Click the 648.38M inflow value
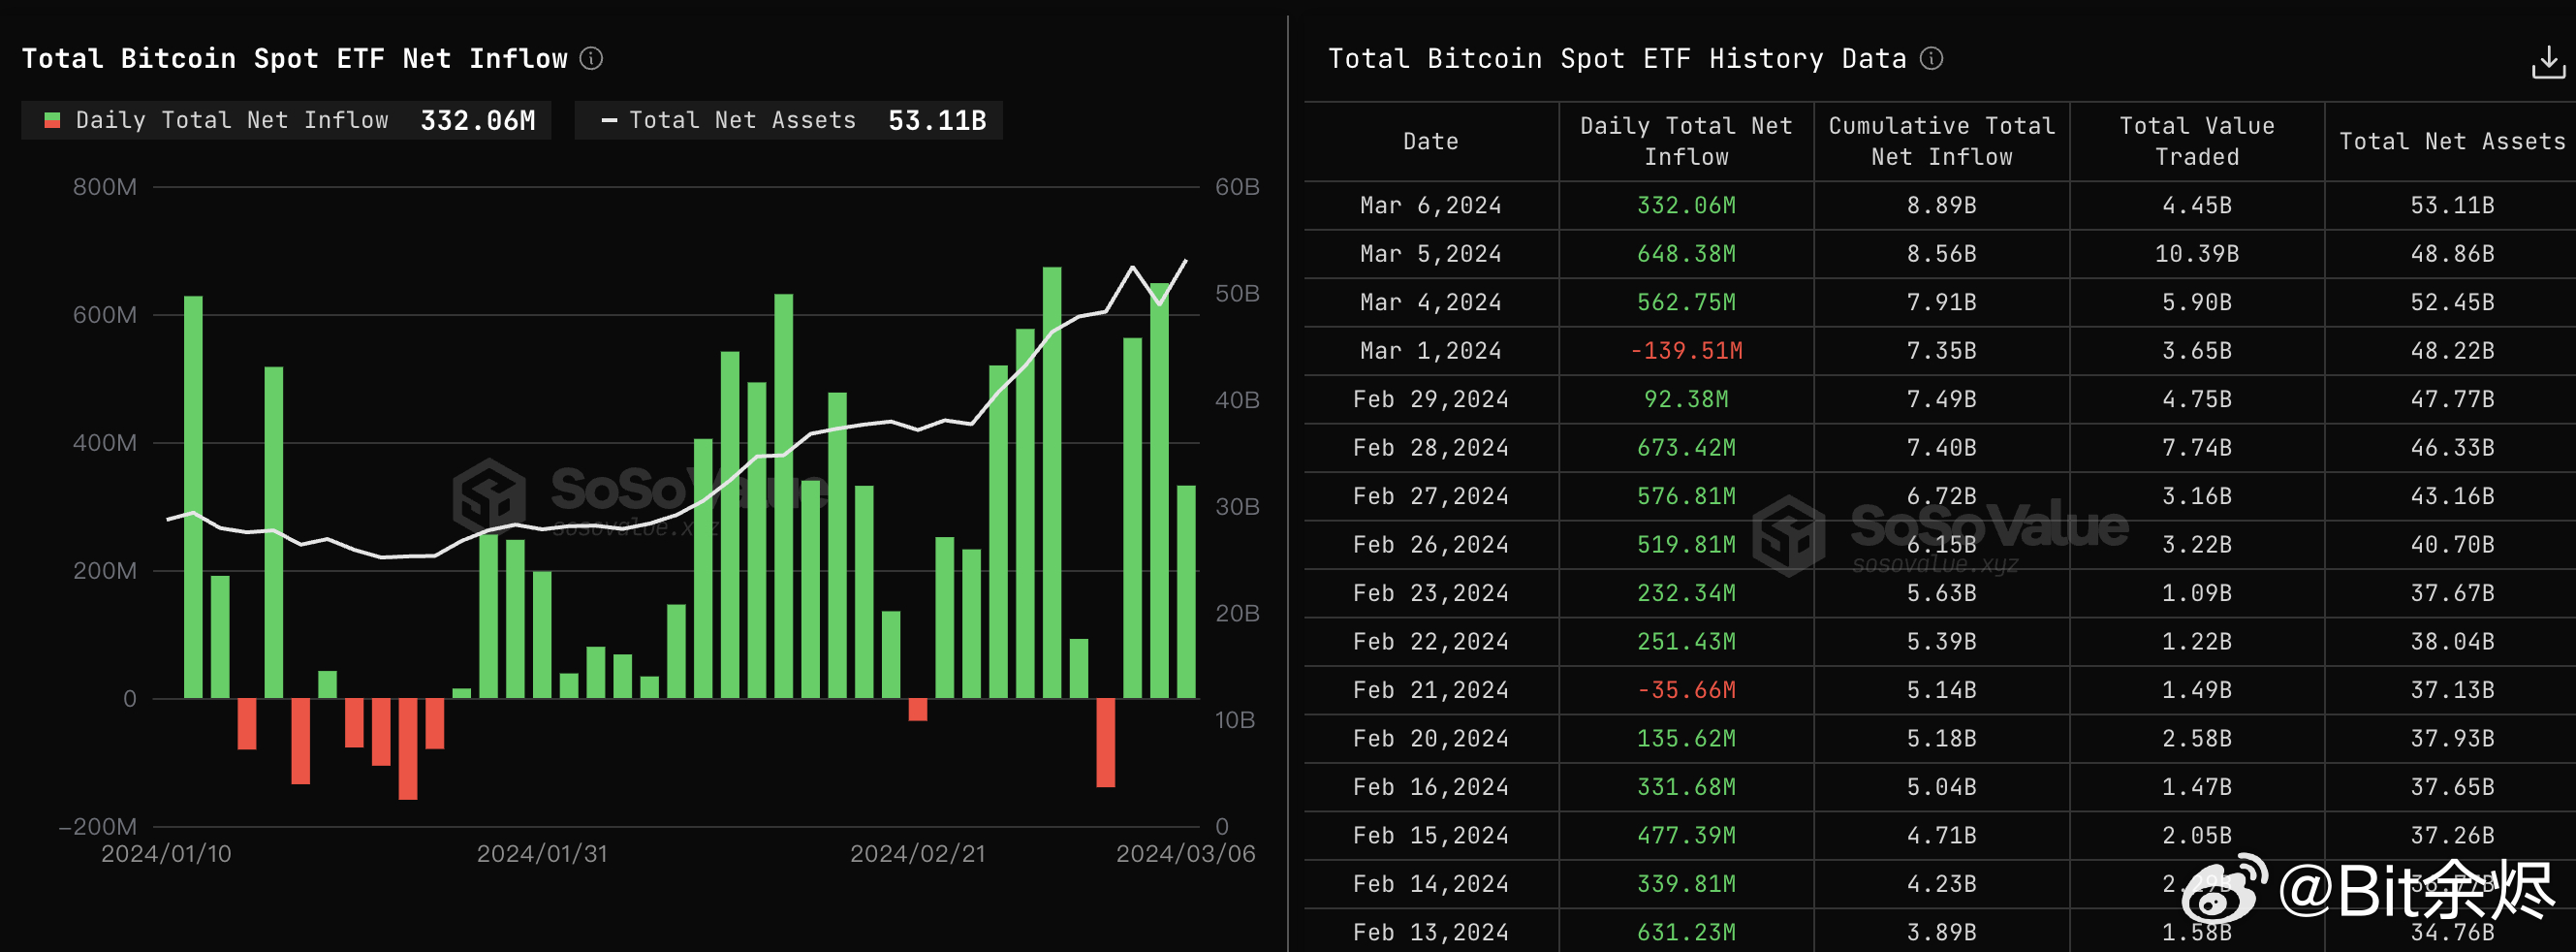2576x952 pixels. (x=1686, y=255)
